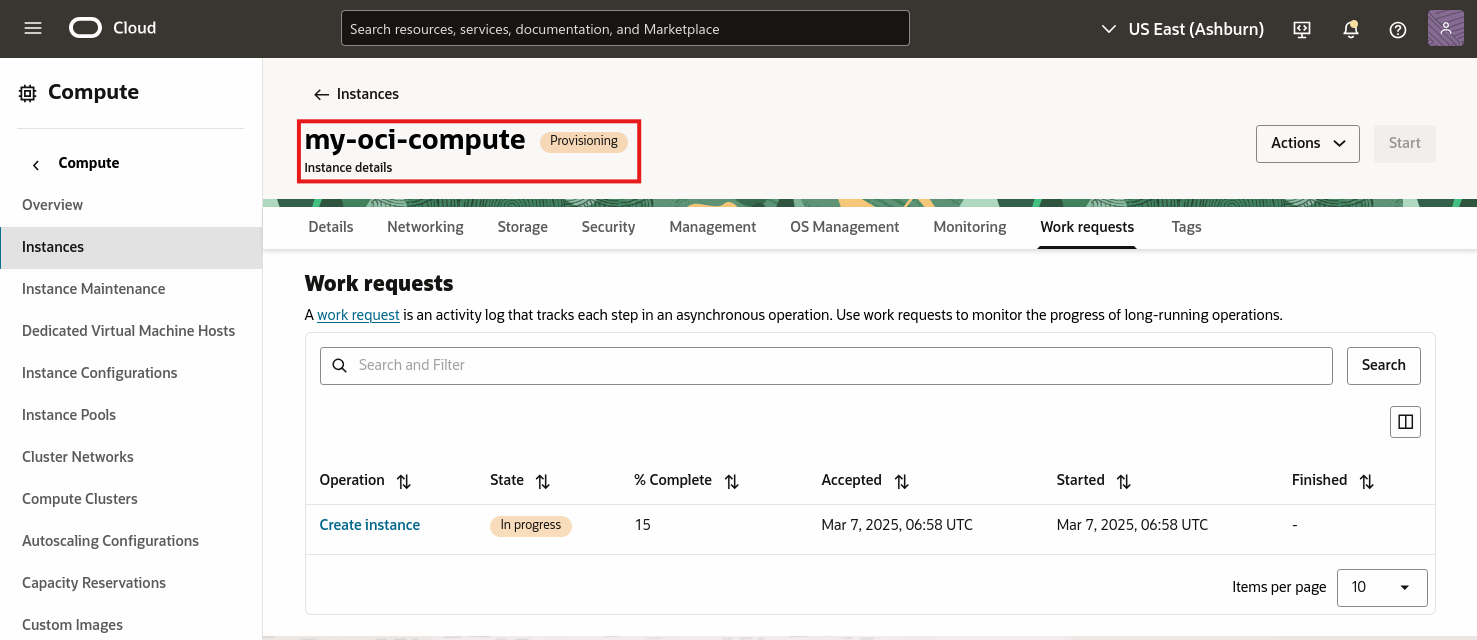Screen dimensions: 1477x640
Task: Open the Actions dropdown
Action: [x=1307, y=143]
